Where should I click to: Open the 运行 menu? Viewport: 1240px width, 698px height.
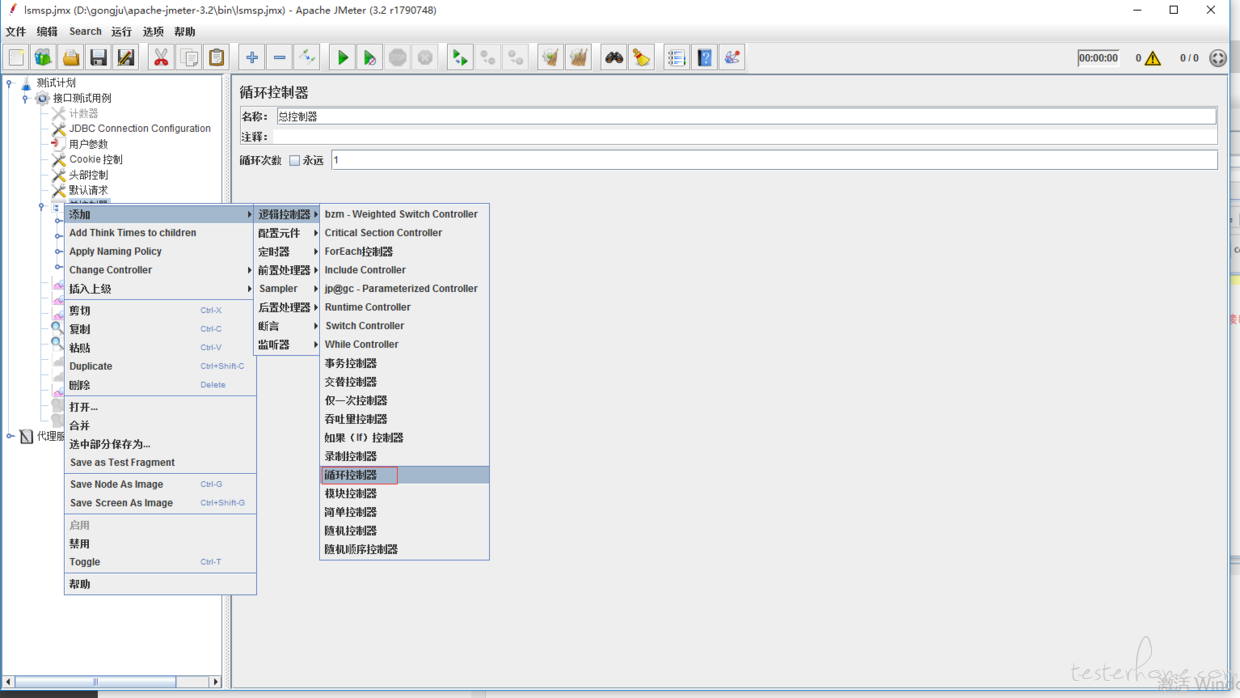tap(121, 32)
